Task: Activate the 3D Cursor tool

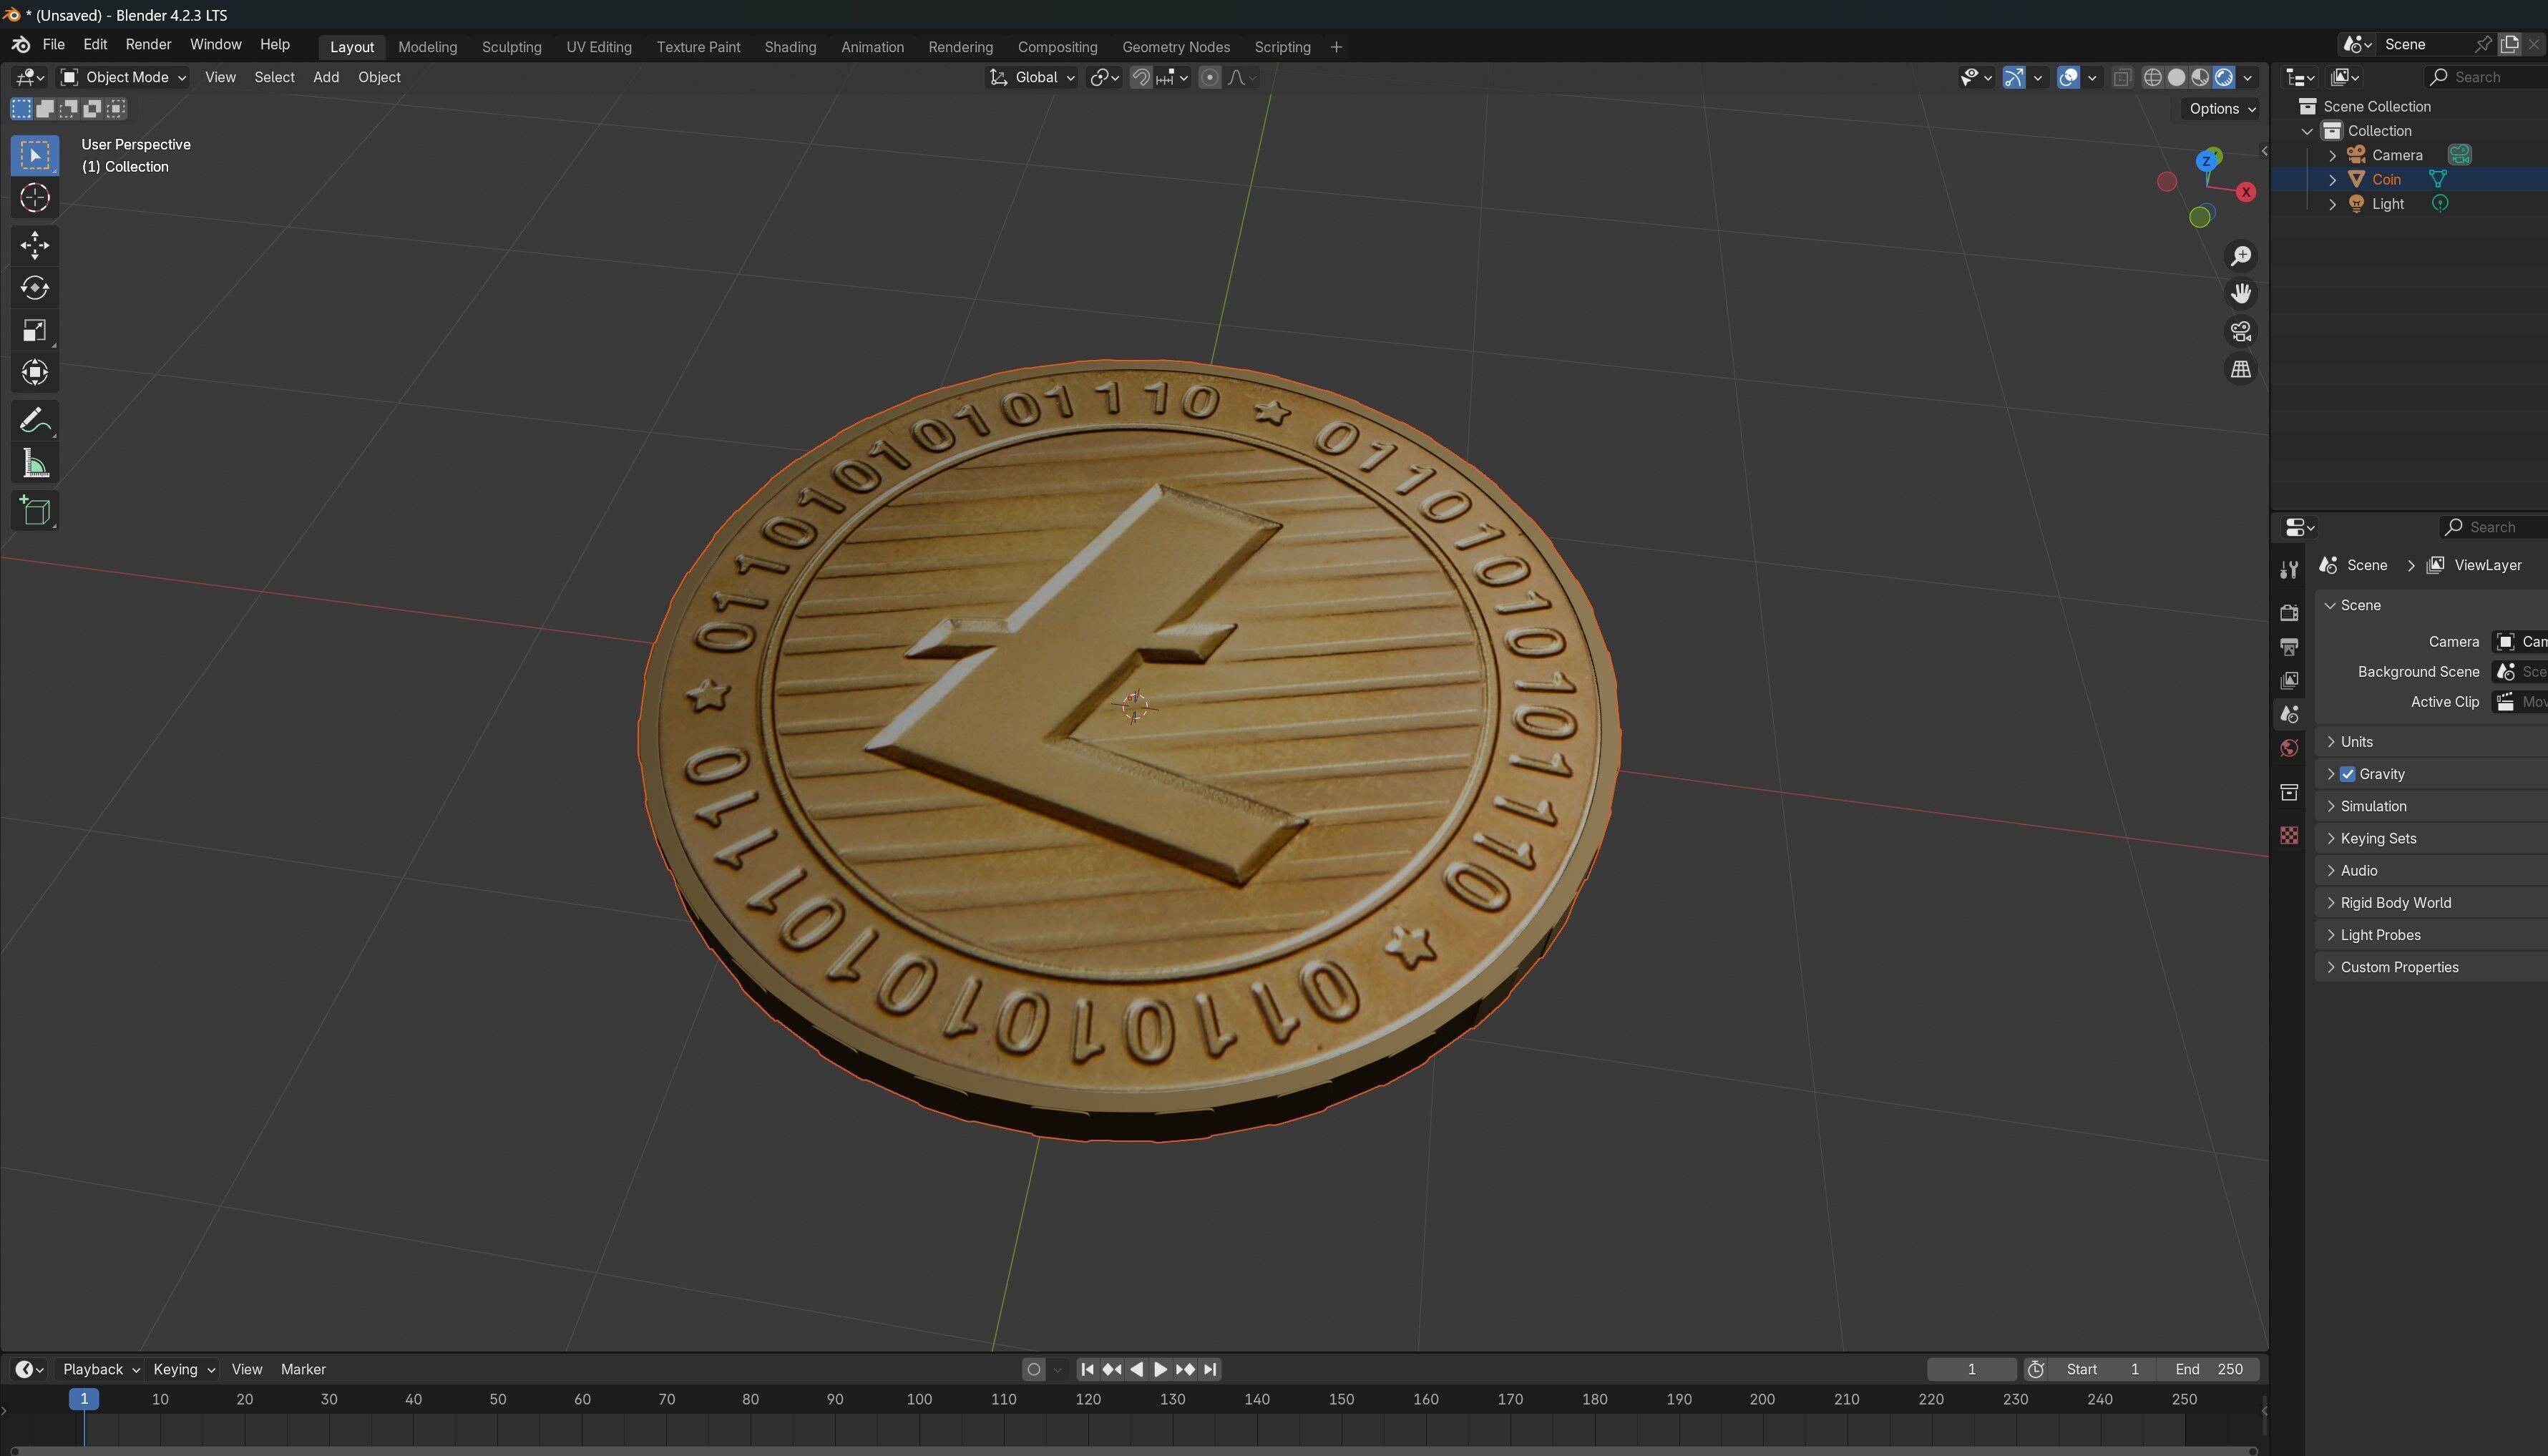Action: (x=35, y=198)
